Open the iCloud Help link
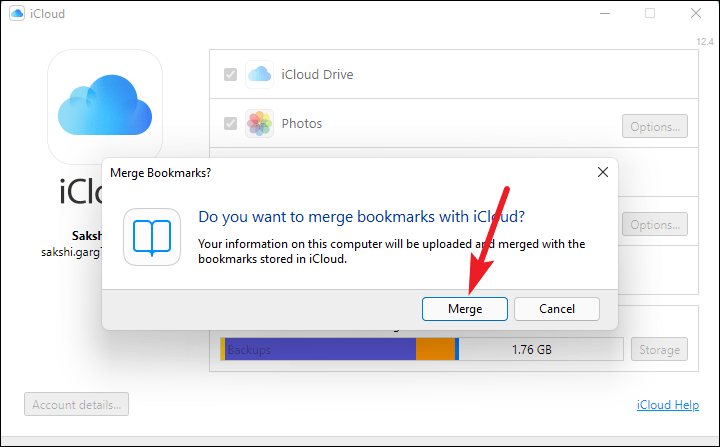Screen dimensions: 720x447 (x=668, y=405)
